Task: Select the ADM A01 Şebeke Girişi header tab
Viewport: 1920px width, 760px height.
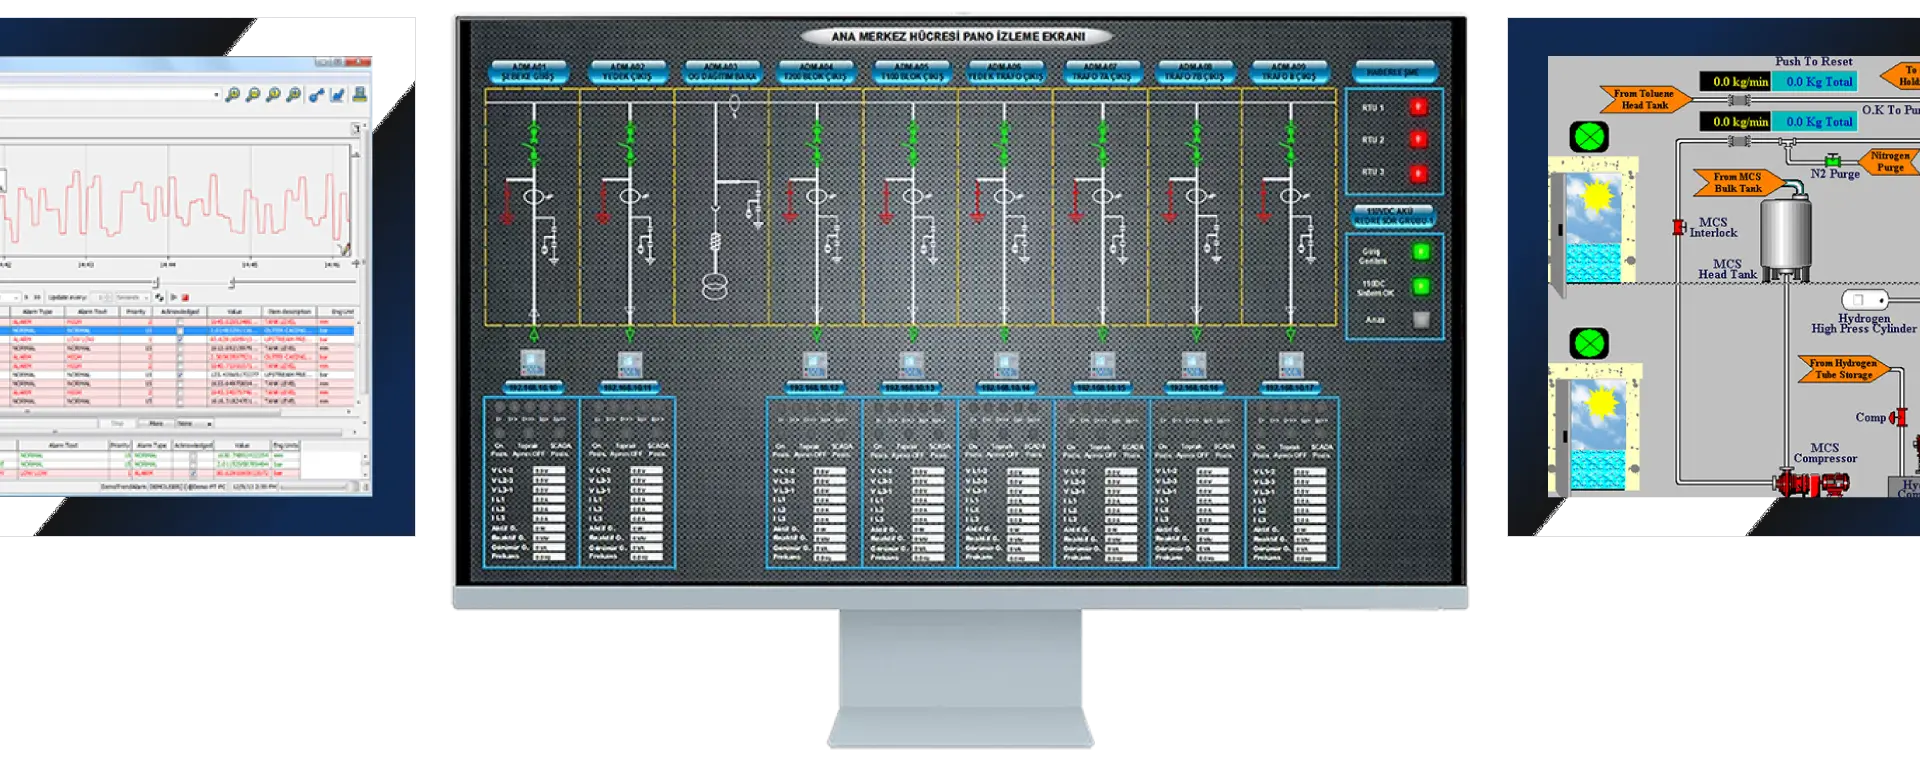Action: click(529, 72)
